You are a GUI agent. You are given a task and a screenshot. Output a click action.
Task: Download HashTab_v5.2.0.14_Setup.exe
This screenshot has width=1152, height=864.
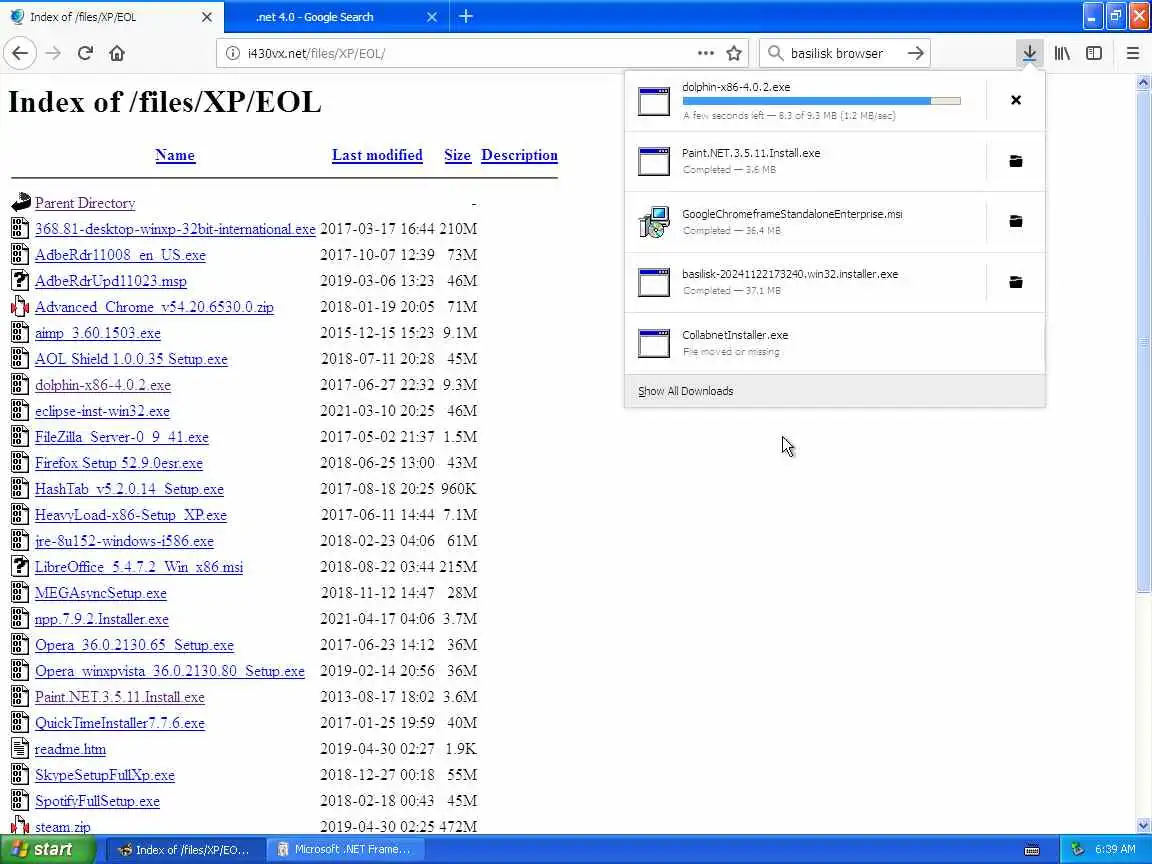click(129, 489)
